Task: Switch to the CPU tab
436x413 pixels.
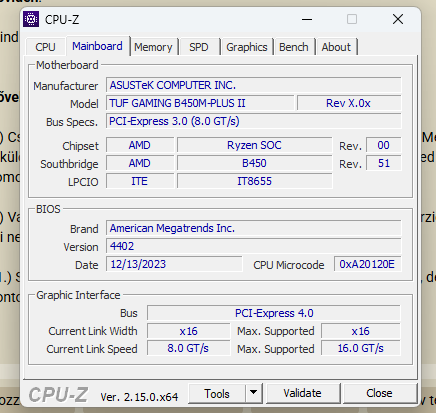Action: click(x=45, y=47)
